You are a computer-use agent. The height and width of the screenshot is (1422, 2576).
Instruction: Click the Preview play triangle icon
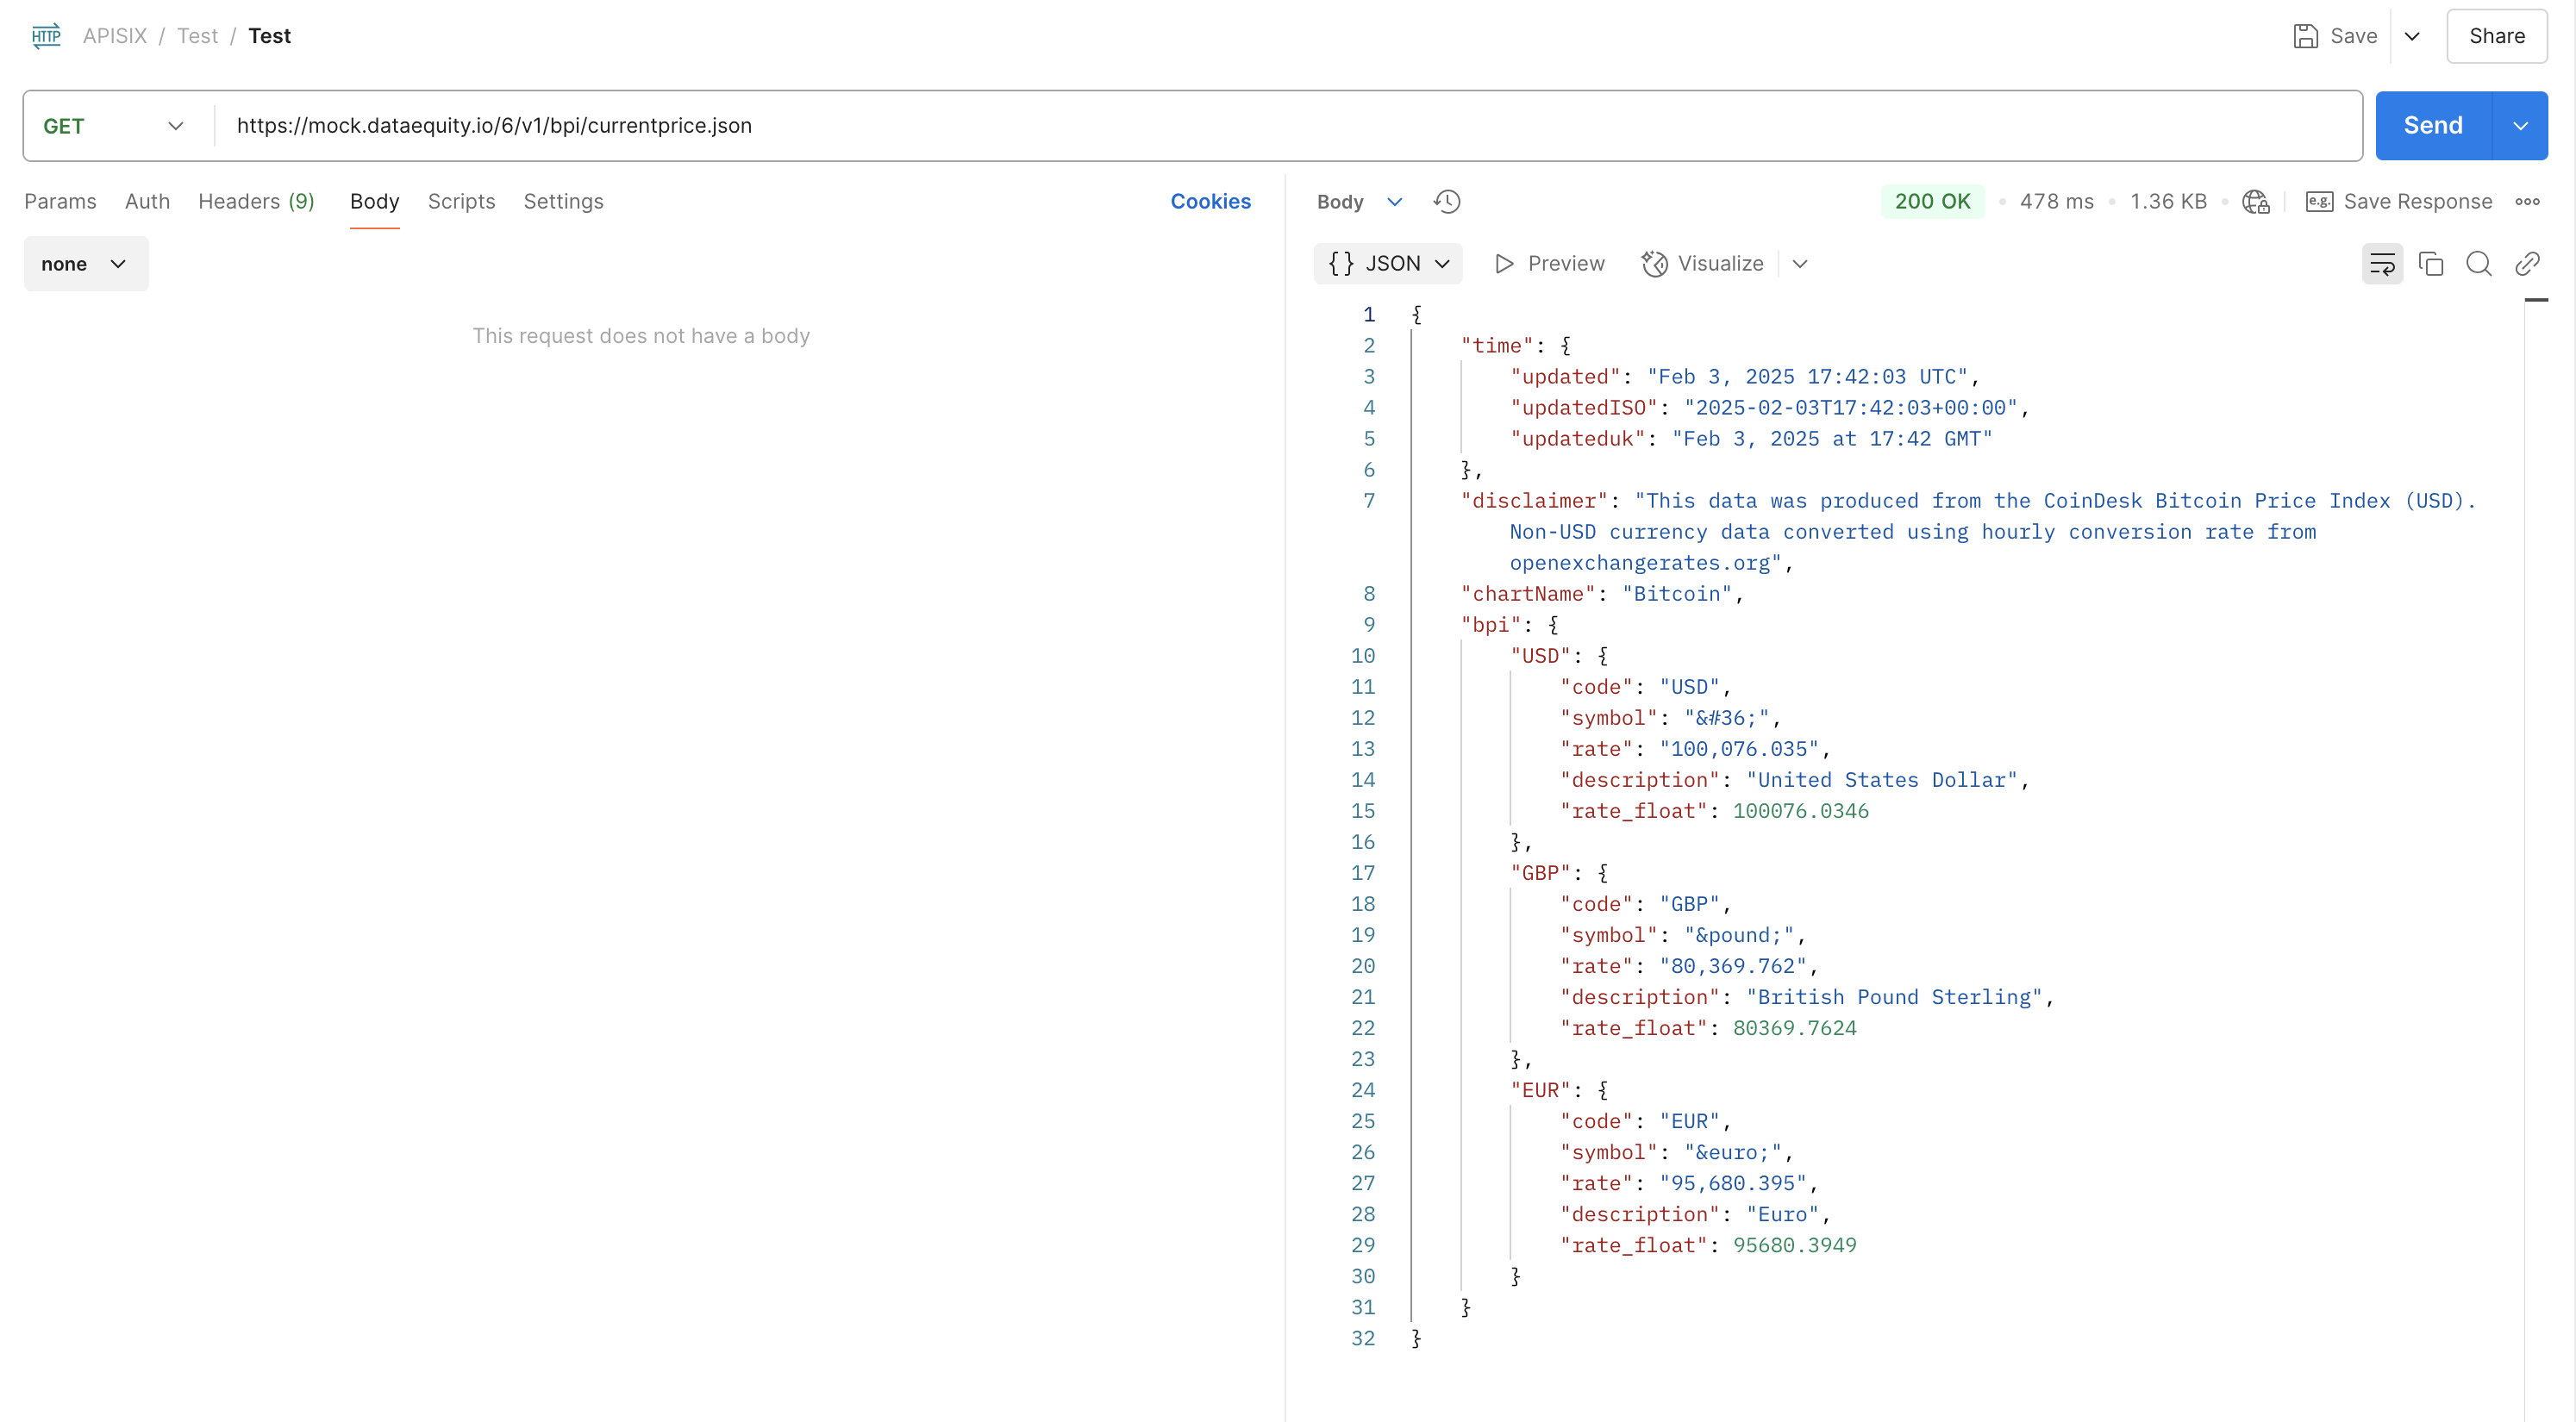tap(1504, 264)
